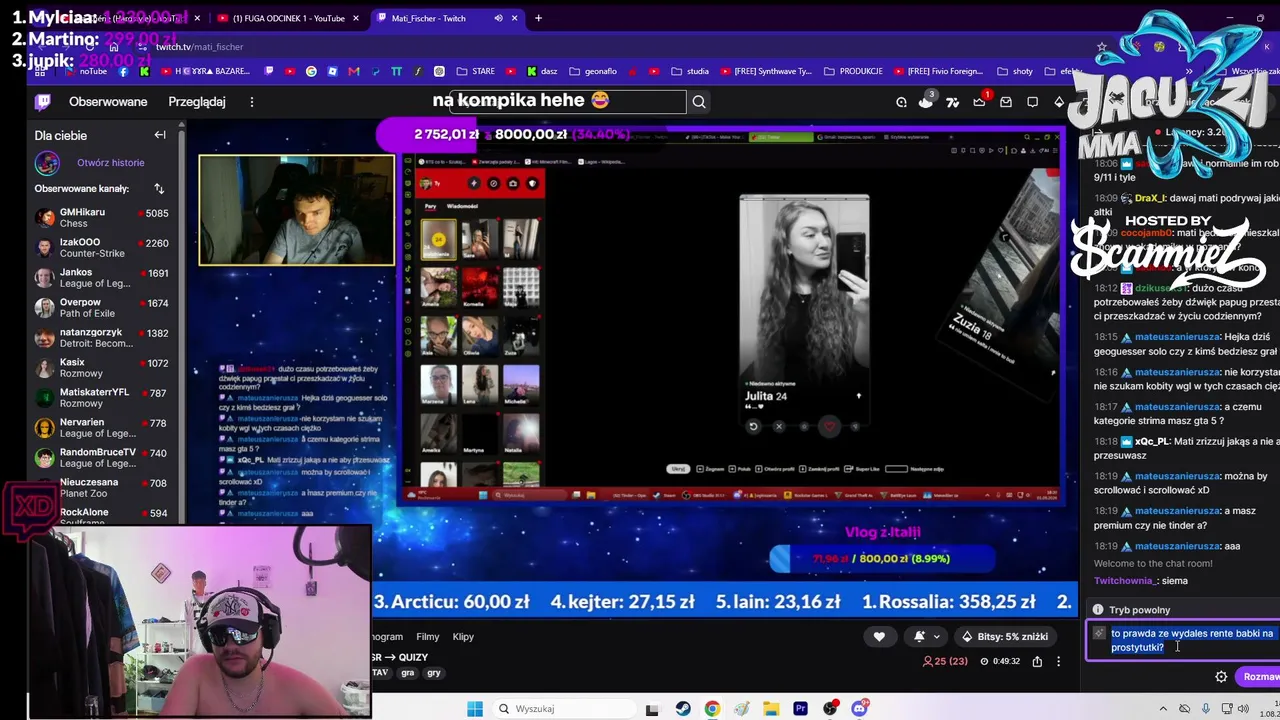
Task: Open Twitch inbox envelope icon
Action: click(x=1006, y=102)
